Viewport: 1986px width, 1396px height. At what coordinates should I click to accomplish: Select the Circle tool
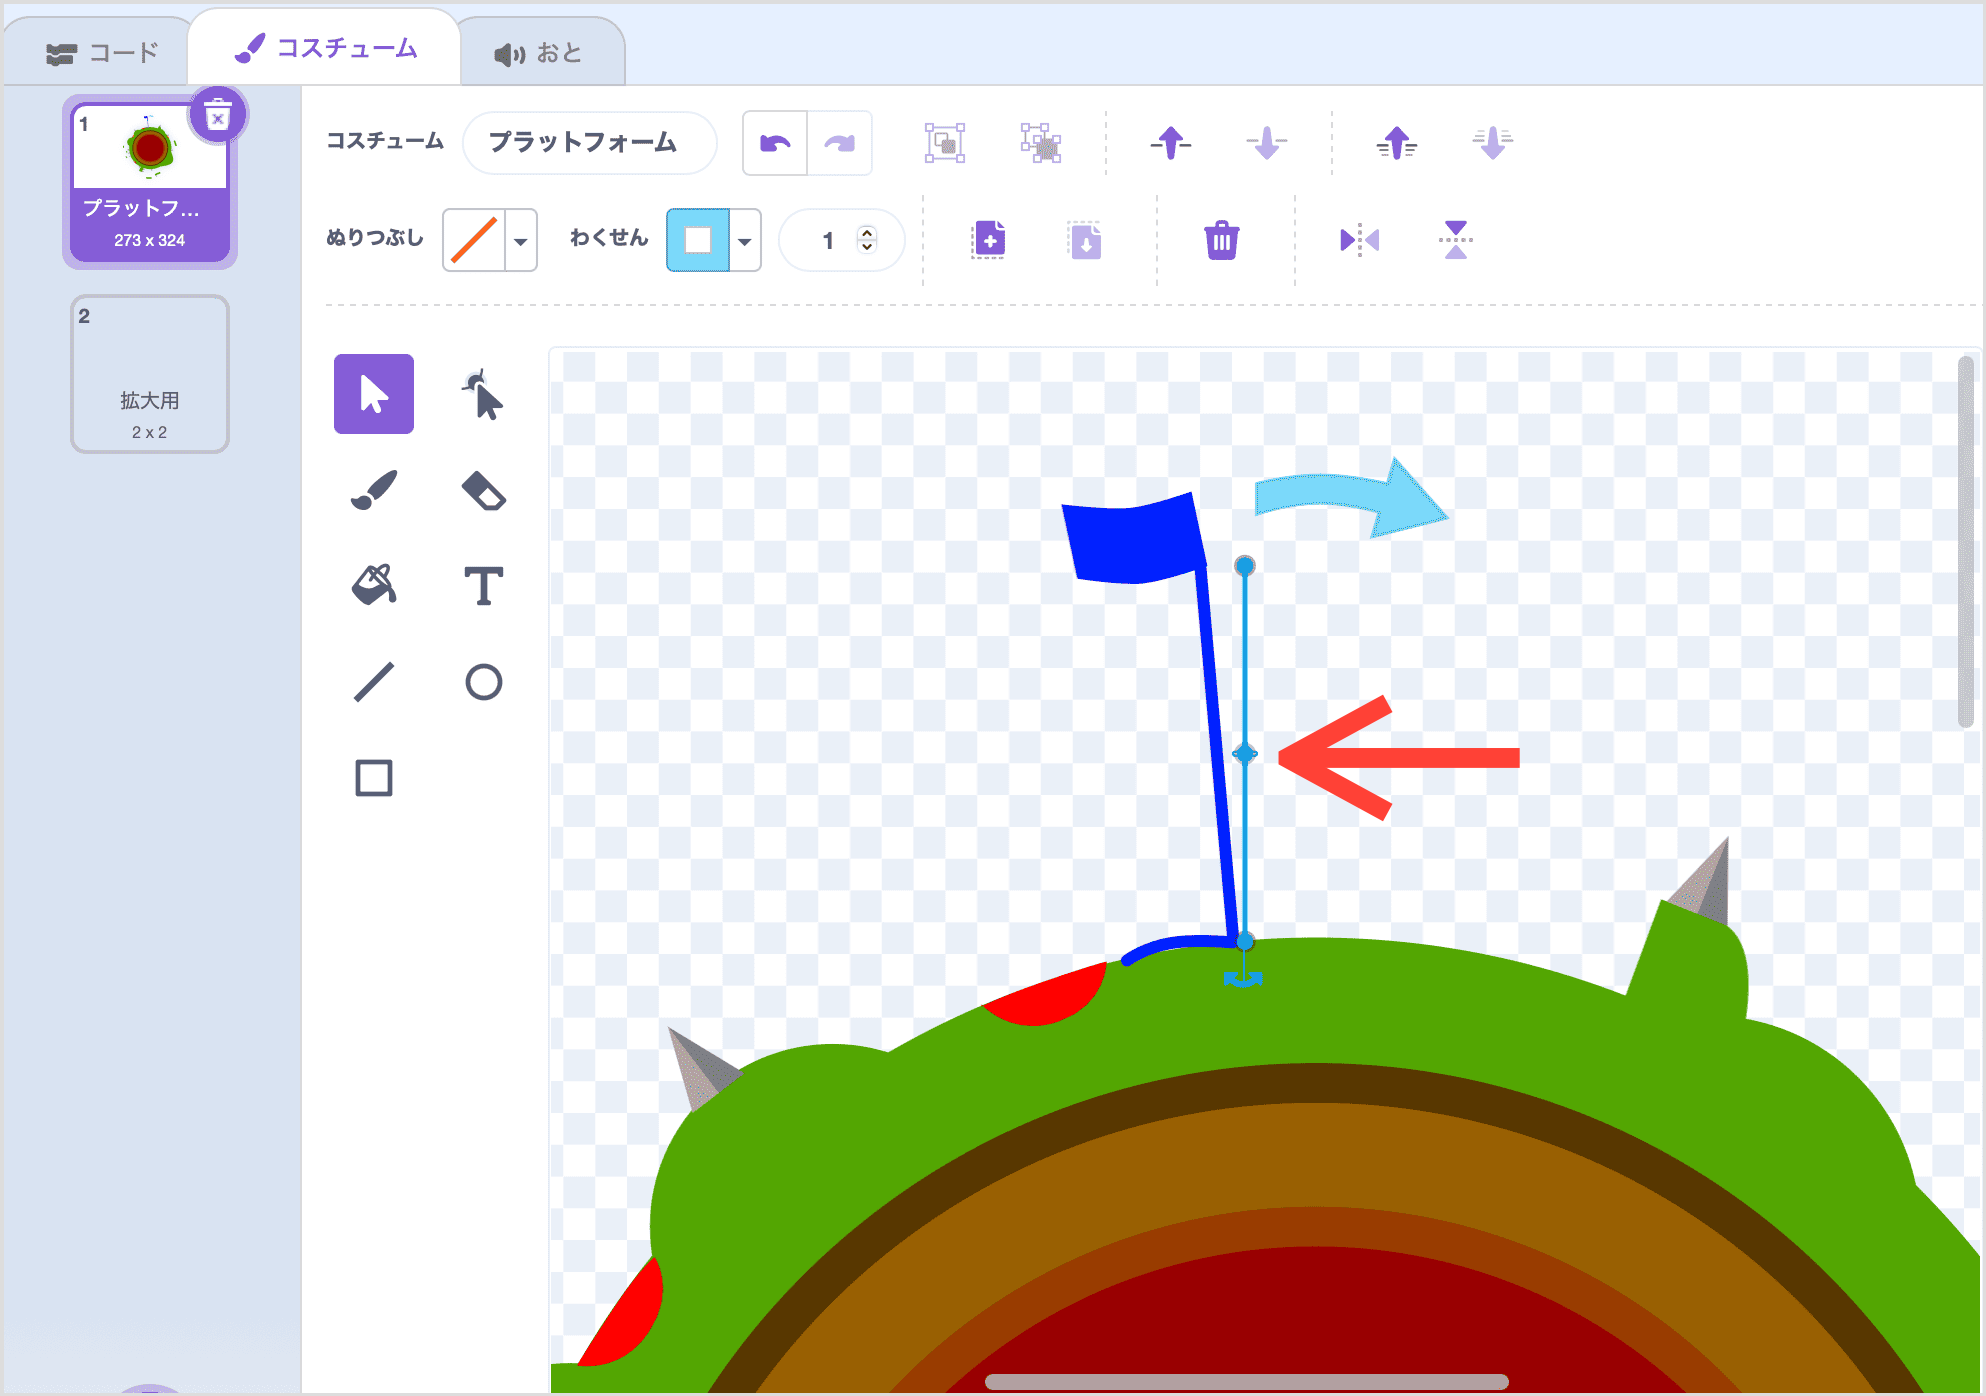[484, 681]
